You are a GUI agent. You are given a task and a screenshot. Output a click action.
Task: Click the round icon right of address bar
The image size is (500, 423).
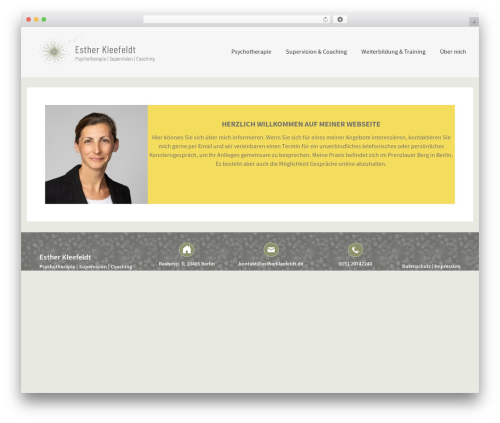(x=340, y=19)
